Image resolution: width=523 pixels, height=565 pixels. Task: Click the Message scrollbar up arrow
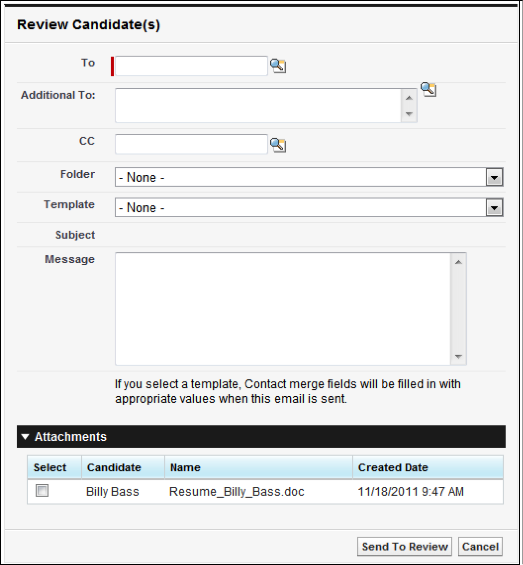[x=458, y=262]
